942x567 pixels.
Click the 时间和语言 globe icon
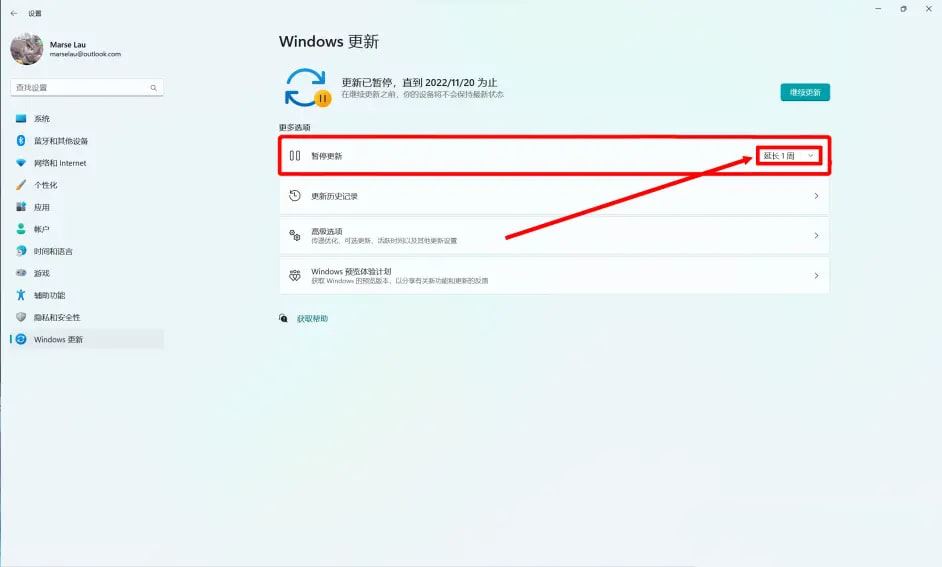click(x=21, y=250)
